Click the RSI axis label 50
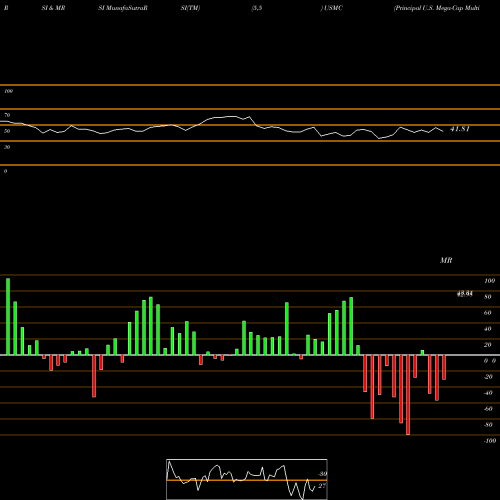 (7, 131)
